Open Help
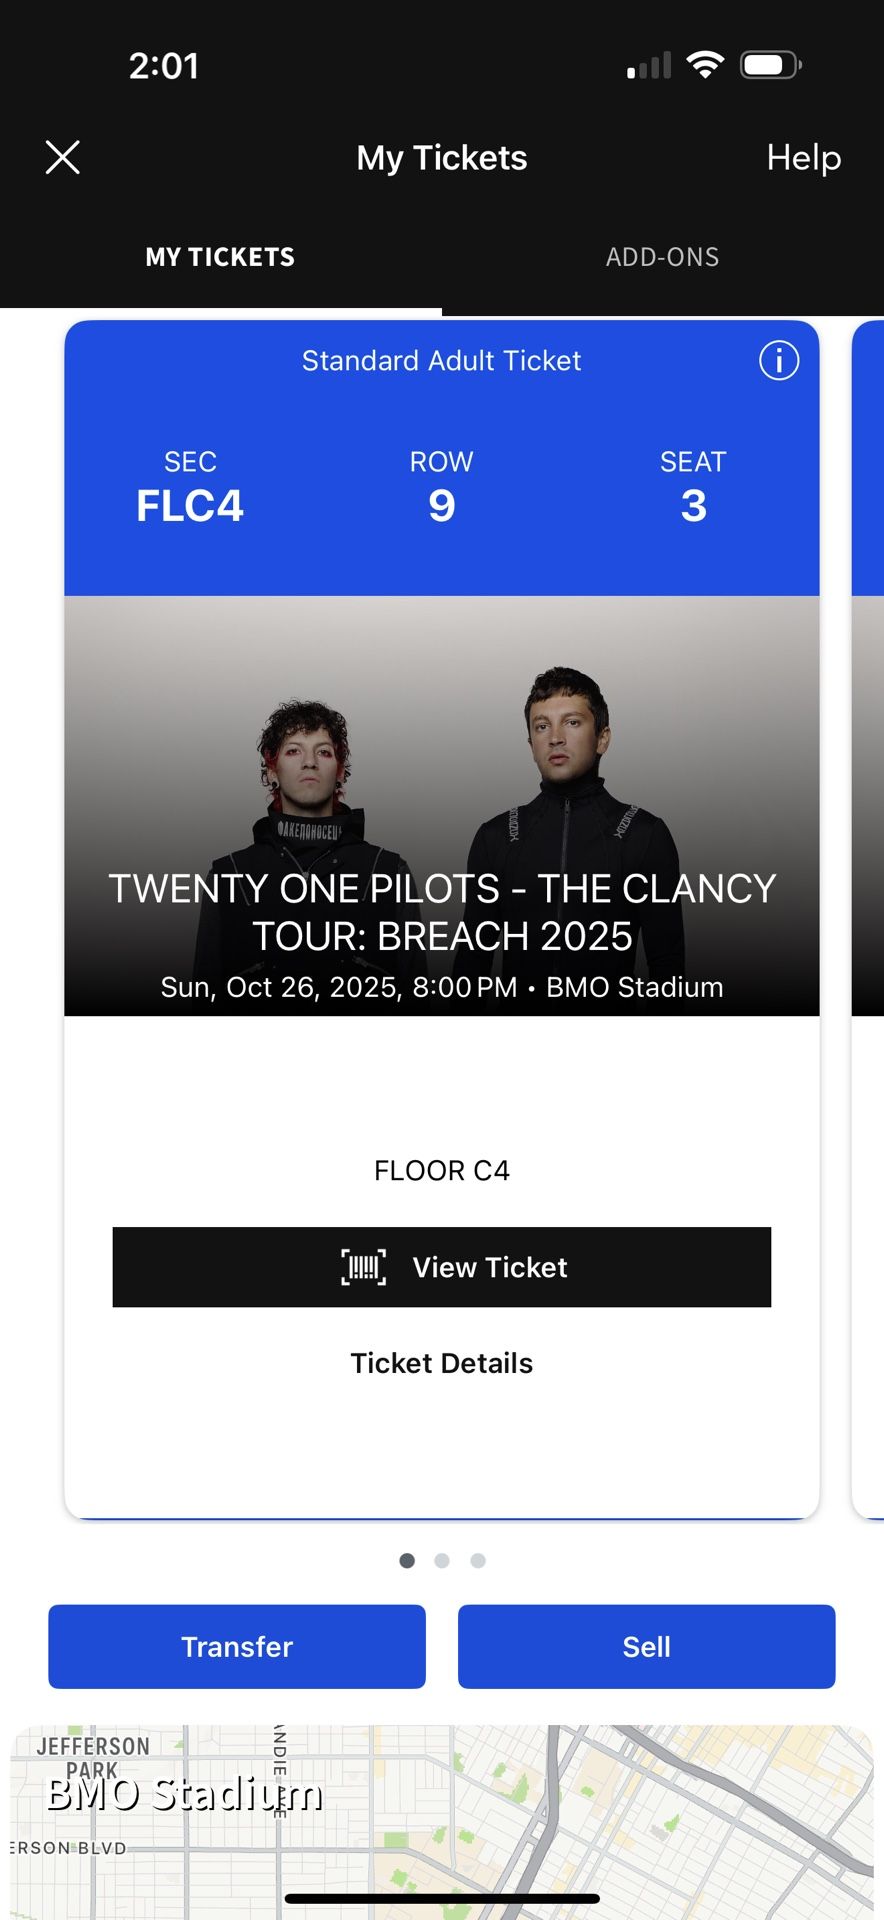This screenshot has height=1920, width=884. (803, 157)
